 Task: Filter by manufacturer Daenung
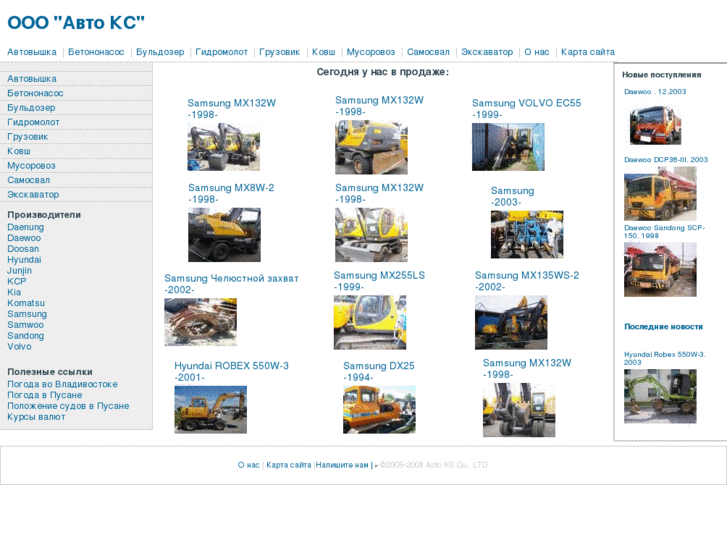pos(26,227)
